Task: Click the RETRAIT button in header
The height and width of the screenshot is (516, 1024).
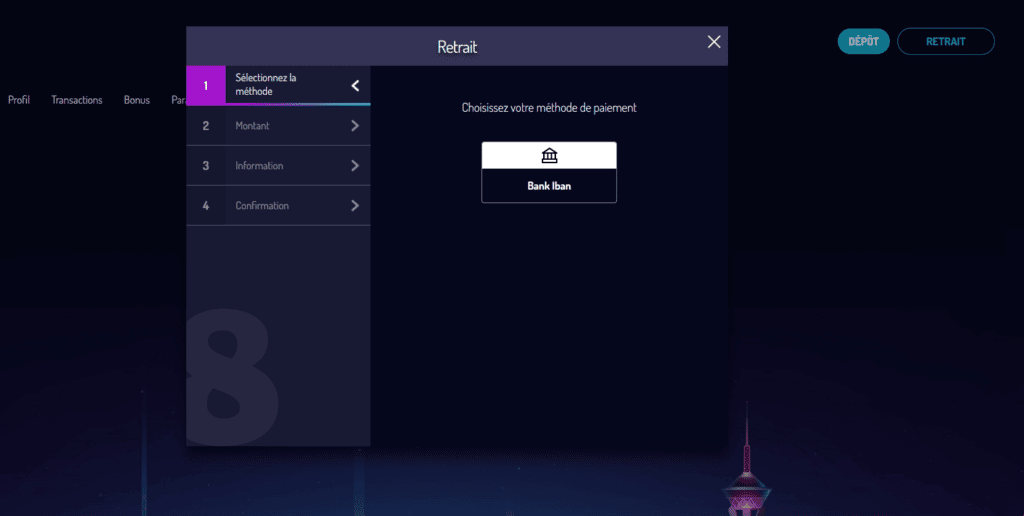Action: pos(946,41)
